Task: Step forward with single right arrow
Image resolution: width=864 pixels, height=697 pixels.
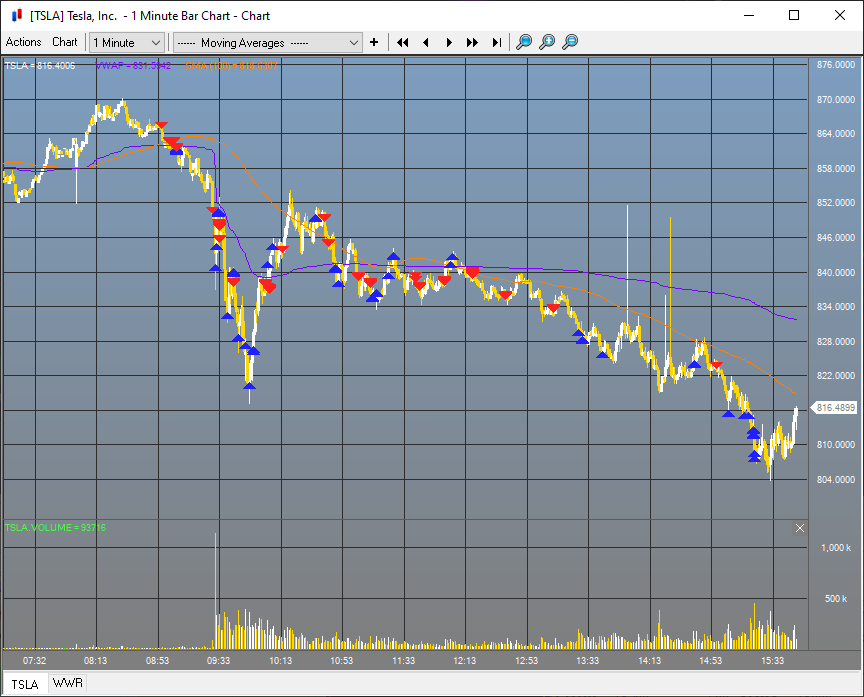Action: [449, 42]
